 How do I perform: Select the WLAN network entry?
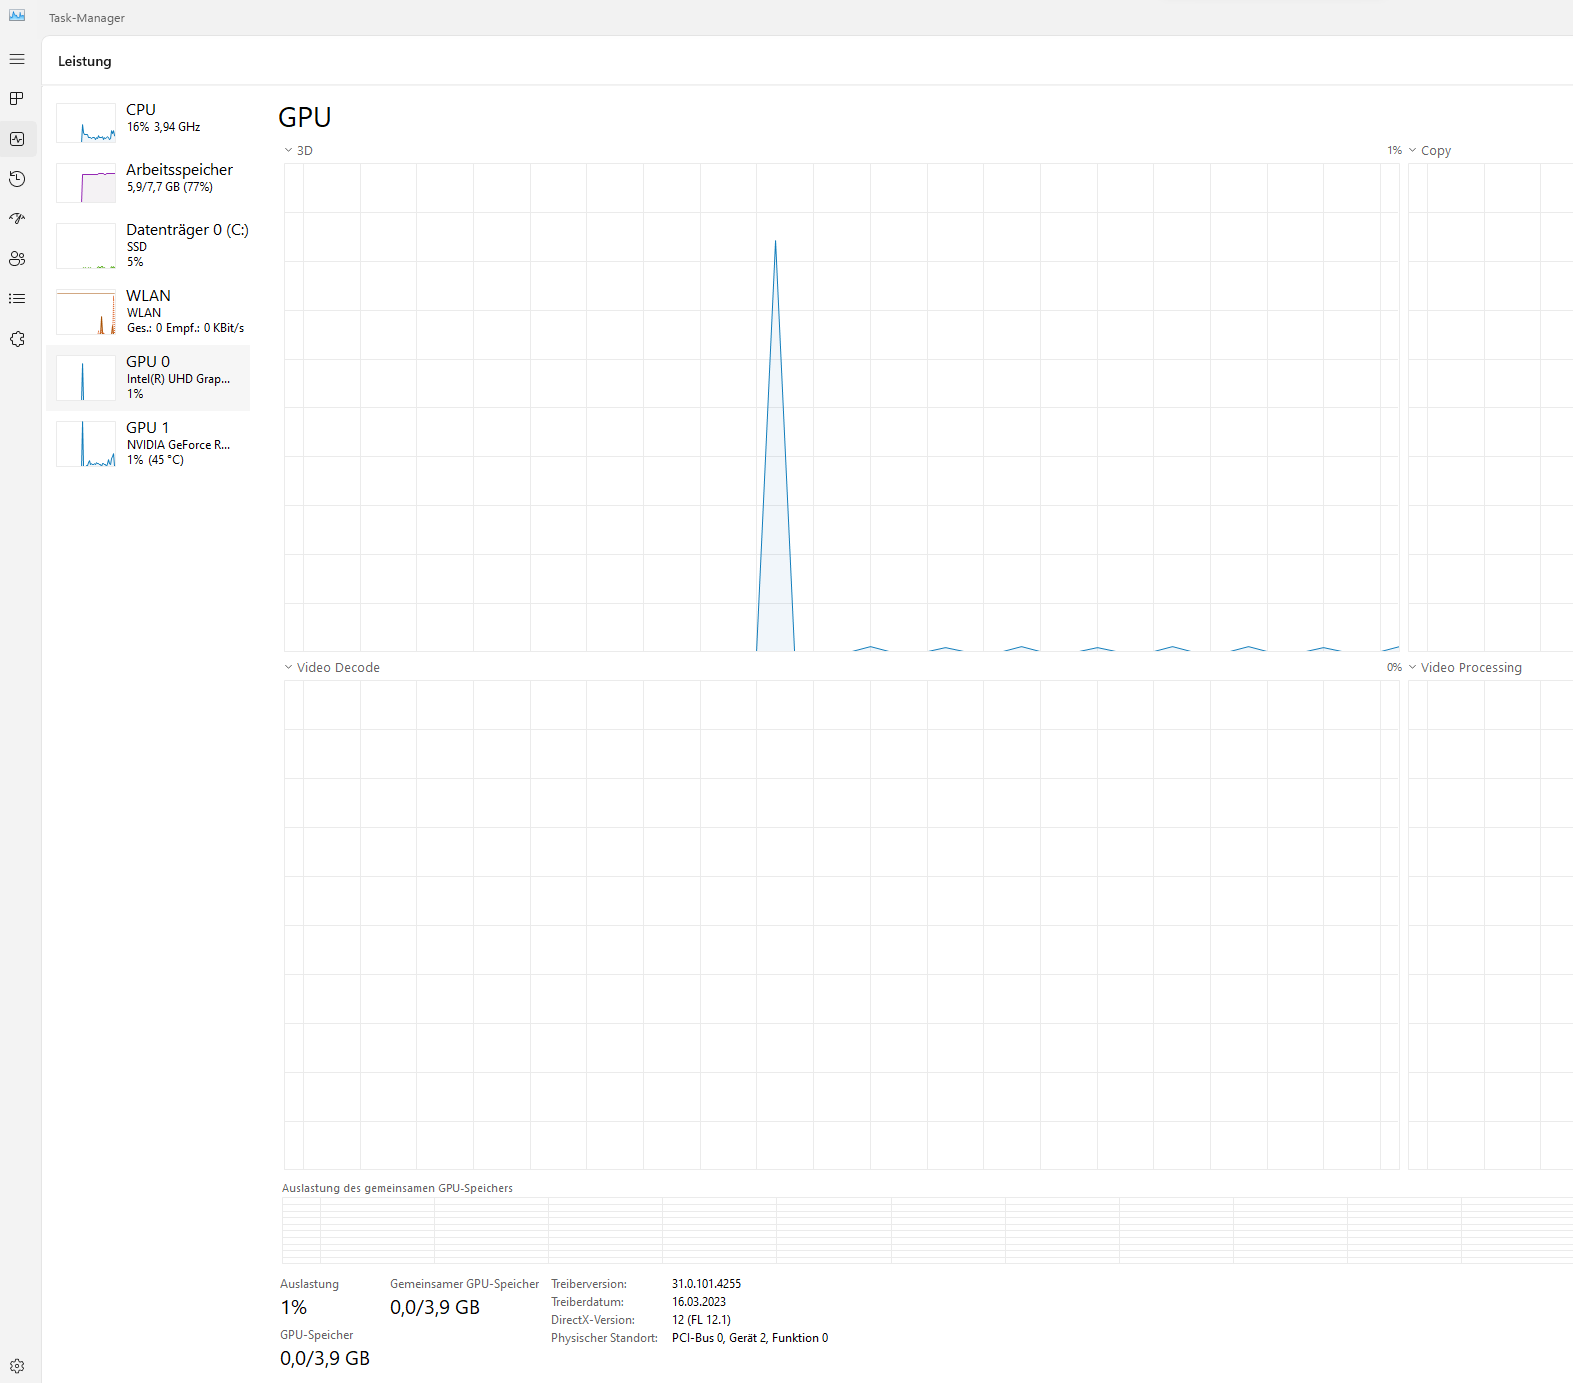click(148, 311)
